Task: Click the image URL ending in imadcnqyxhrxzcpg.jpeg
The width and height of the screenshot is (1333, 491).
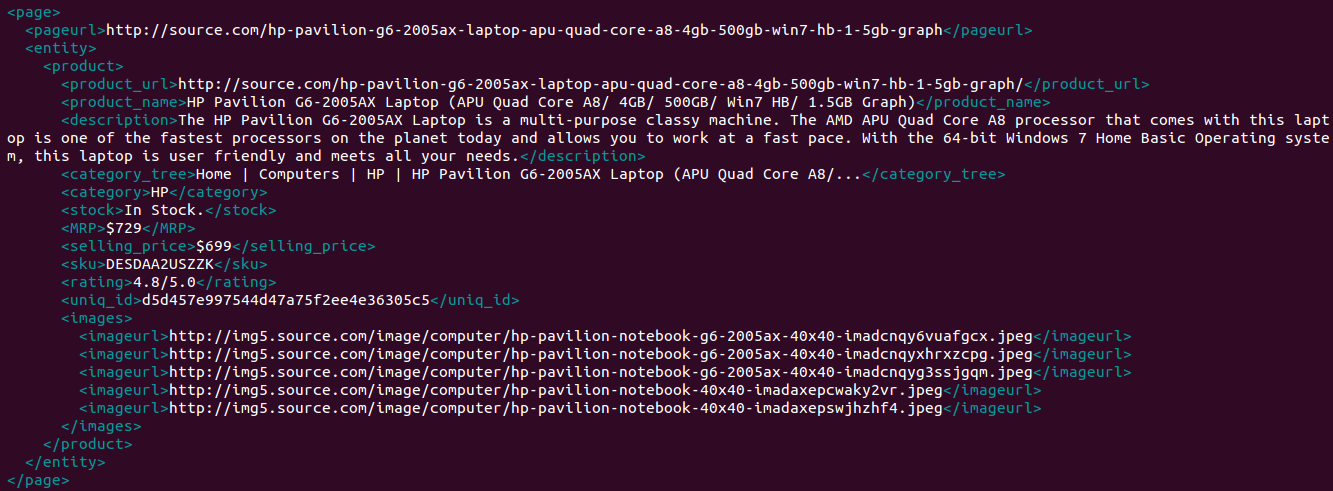Action: pos(601,354)
